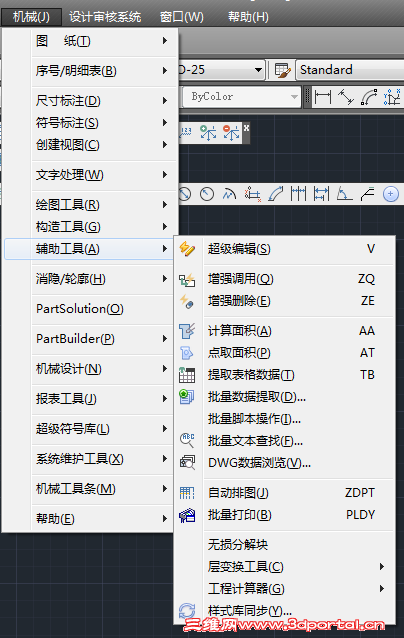
Task: Click the 计算面积(A) icon
Action: click(187, 331)
